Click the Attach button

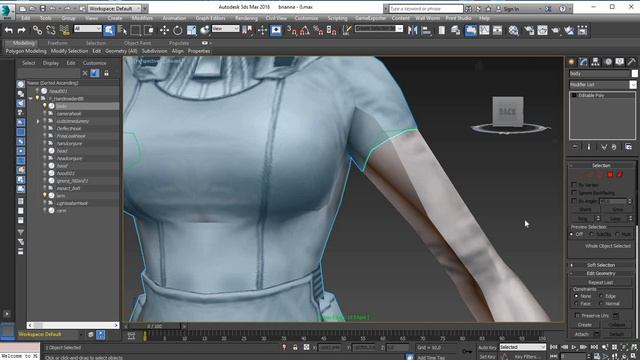pyautogui.click(x=582, y=334)
